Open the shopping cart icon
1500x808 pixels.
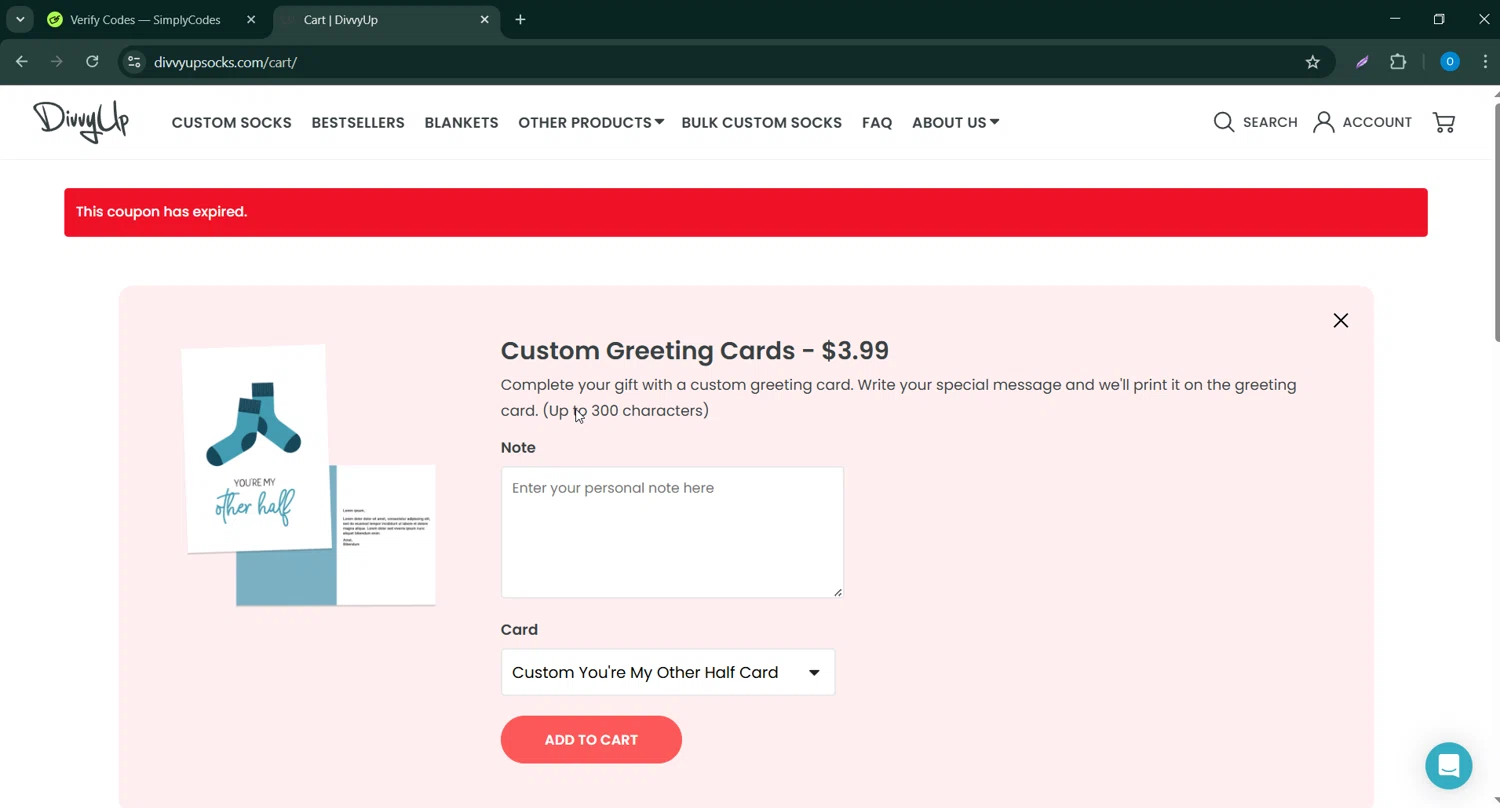(1444, 122)
